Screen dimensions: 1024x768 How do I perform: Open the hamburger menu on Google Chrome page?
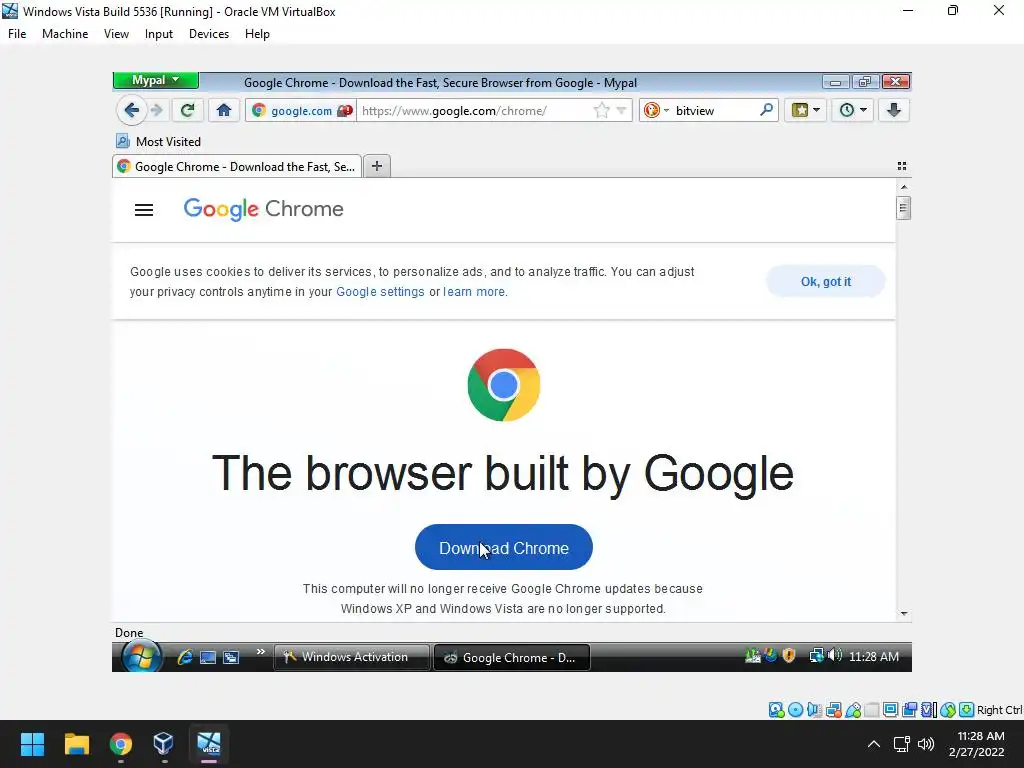(144, 210)
